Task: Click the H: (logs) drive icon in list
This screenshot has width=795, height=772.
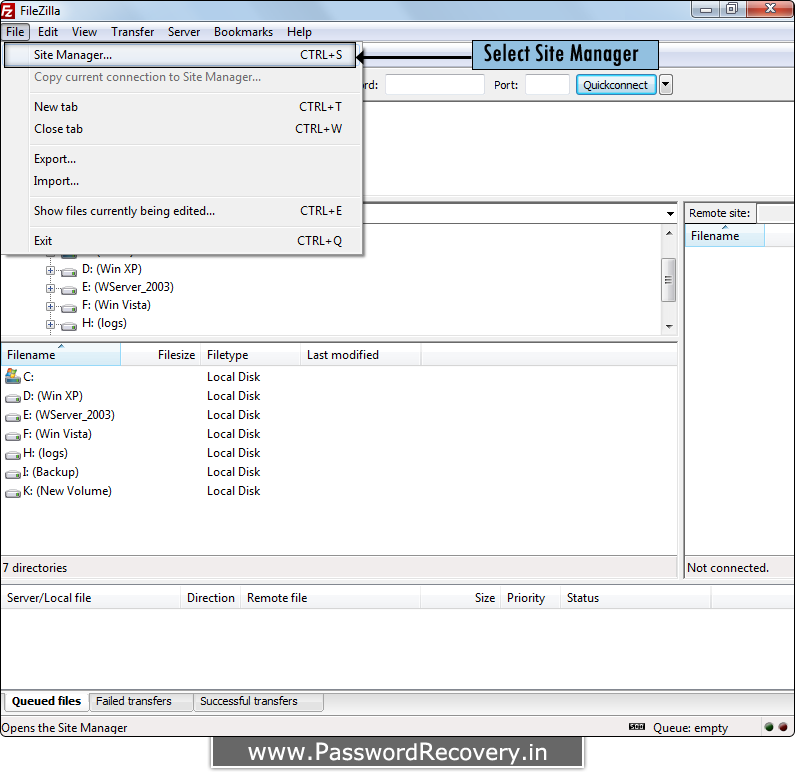Action: pyautogui.click(x=13, y=455)
